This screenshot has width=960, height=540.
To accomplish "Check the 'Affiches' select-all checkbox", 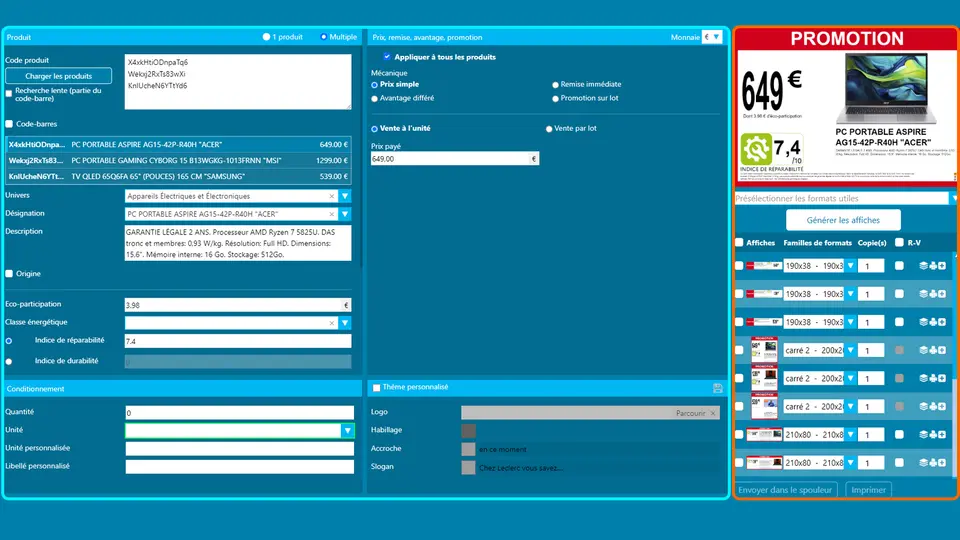I will point(739,242).
